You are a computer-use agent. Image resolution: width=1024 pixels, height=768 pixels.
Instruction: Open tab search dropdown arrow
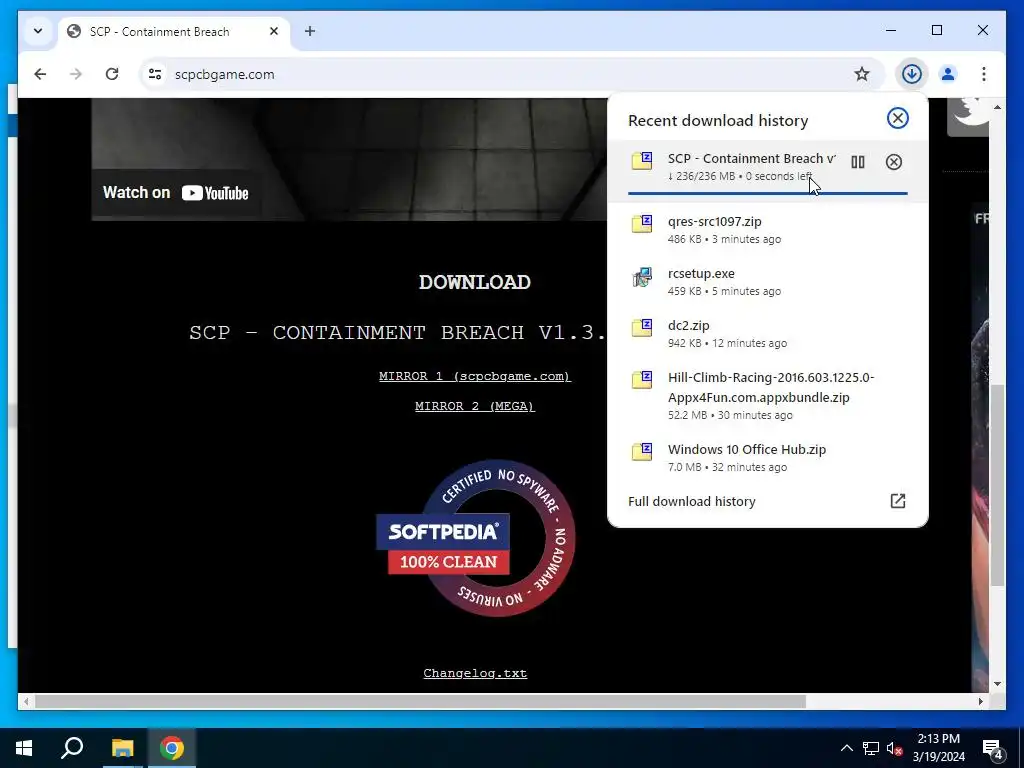click(38, 31)
